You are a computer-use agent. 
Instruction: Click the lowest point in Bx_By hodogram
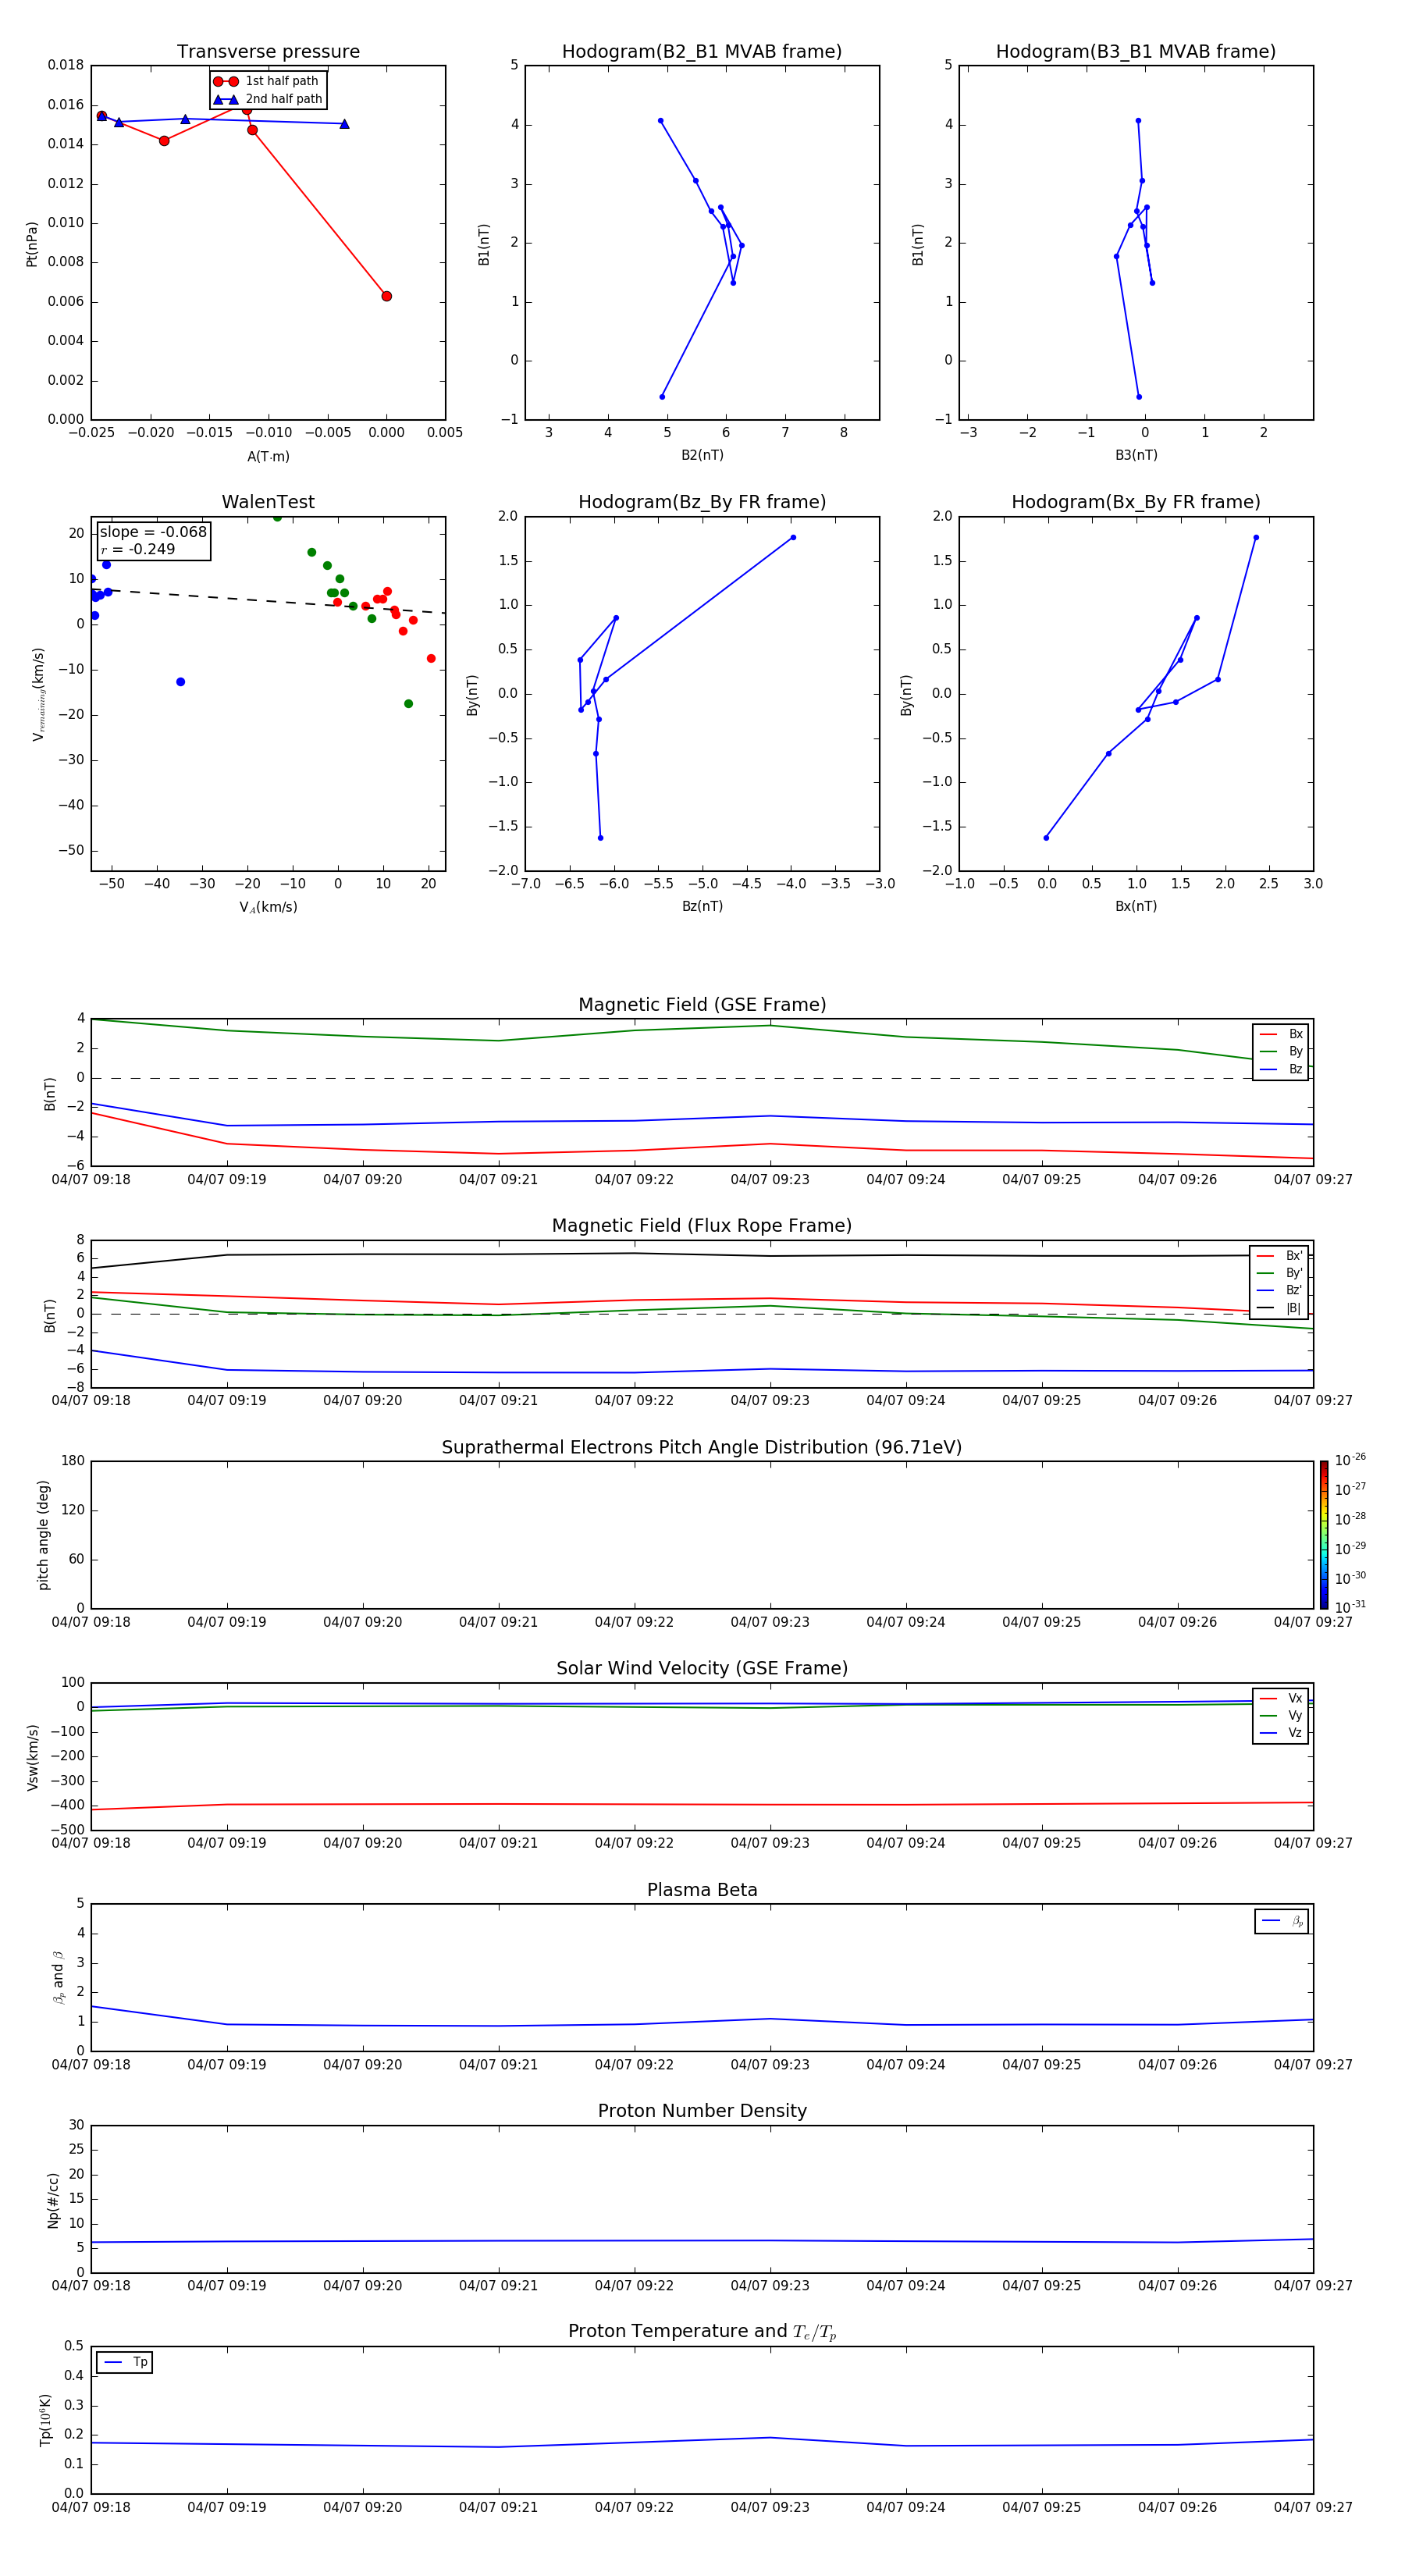tap(1046, 838)
